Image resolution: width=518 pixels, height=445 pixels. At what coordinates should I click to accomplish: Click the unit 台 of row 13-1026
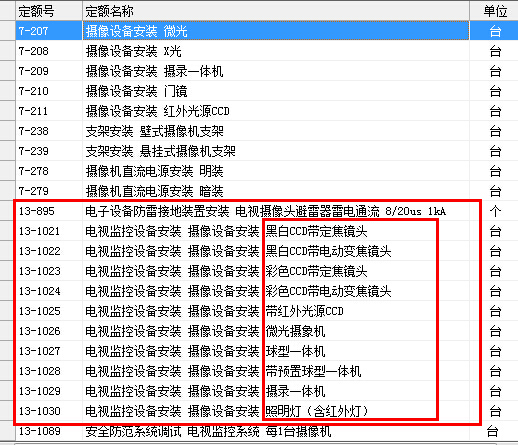coord(495,331)
